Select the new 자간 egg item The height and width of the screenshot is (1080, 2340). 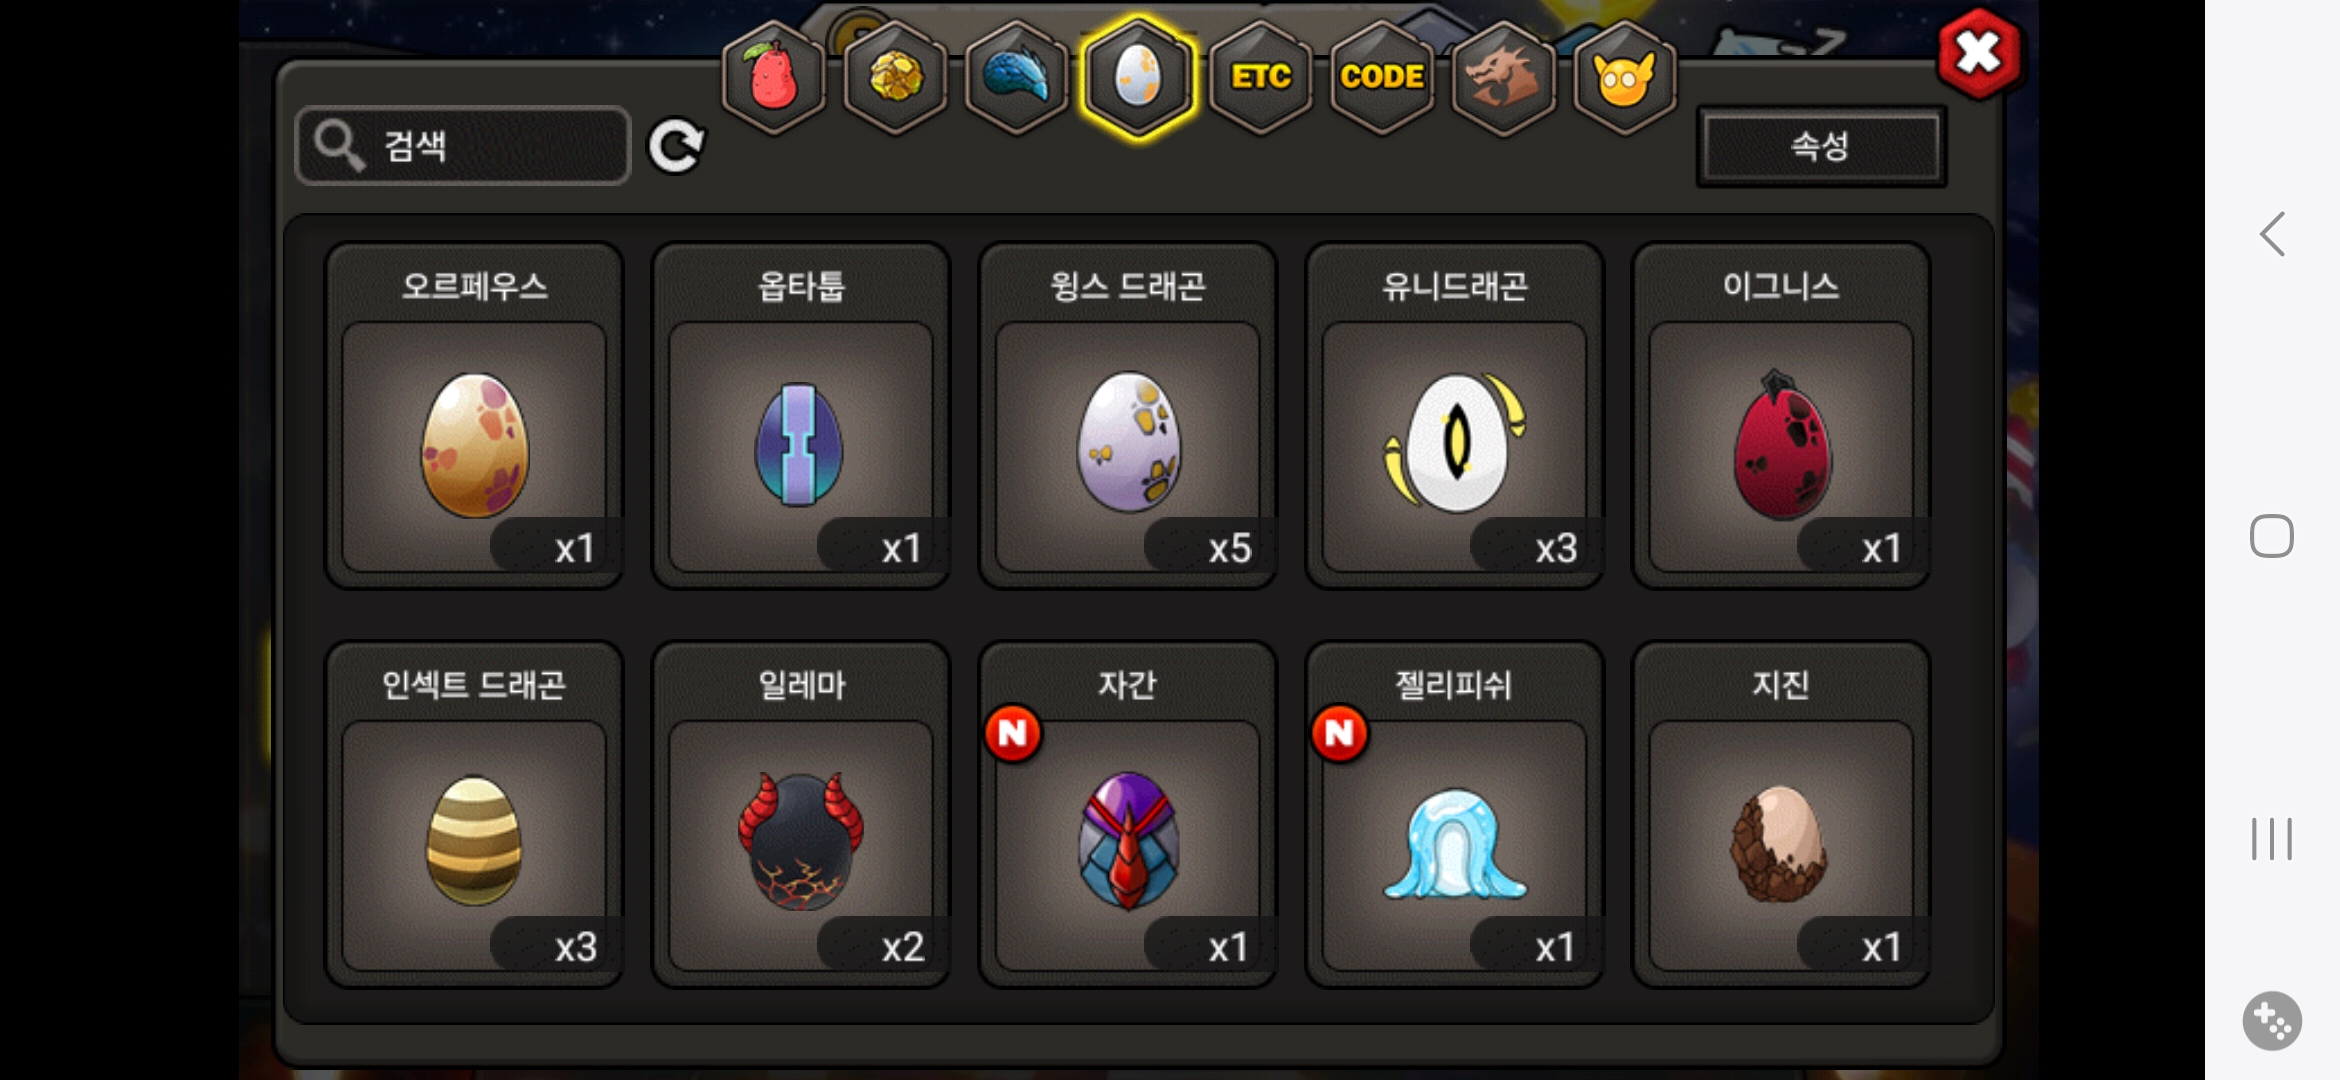pos(1127,814)
